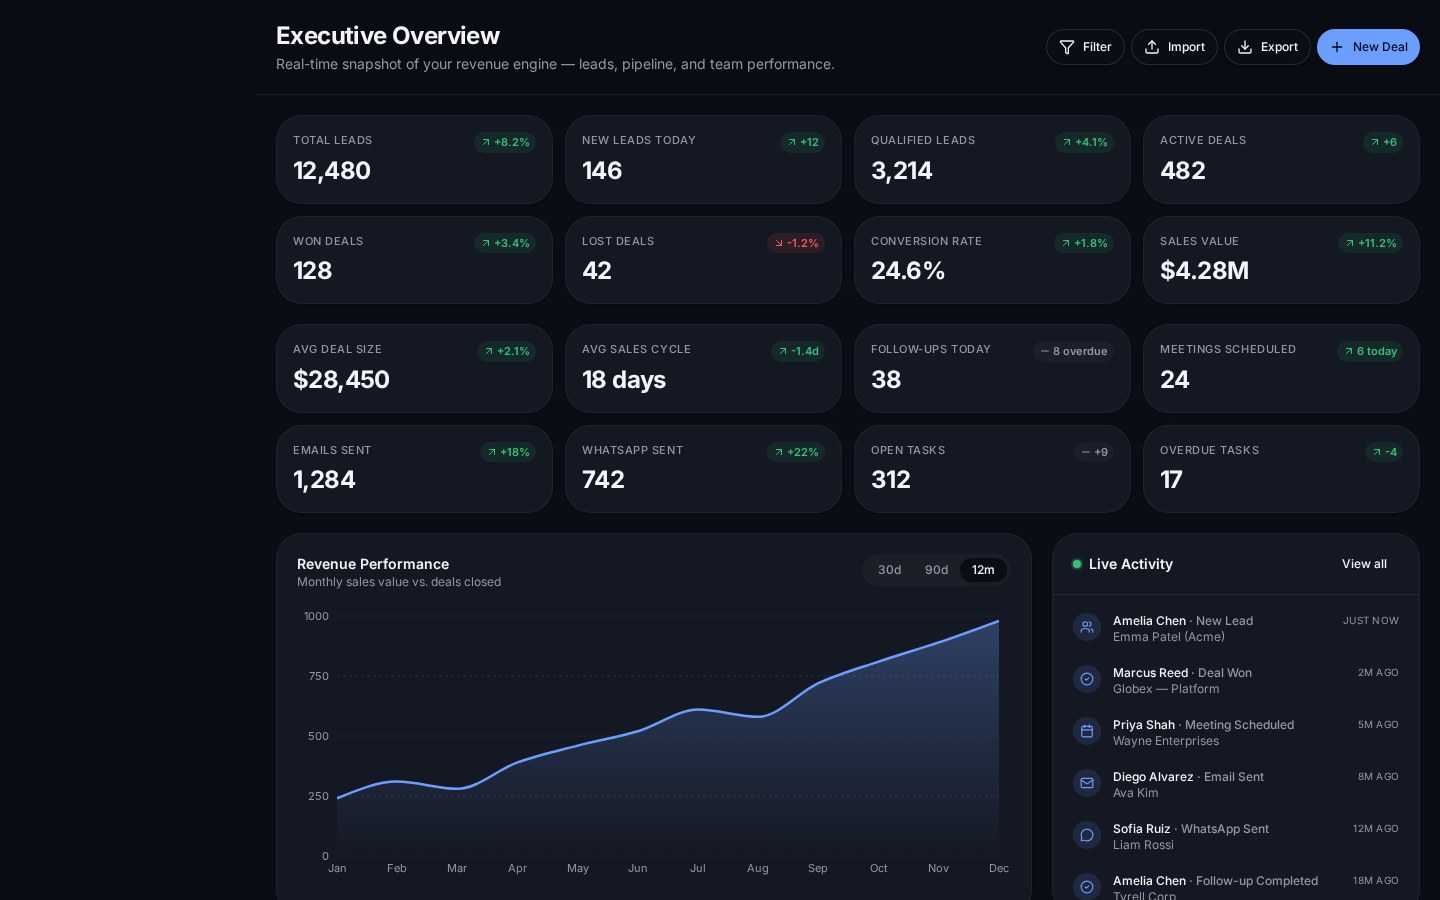The image size is (1440, 900).
Task: Open the Import button
Action: (x=1174, y=47)
